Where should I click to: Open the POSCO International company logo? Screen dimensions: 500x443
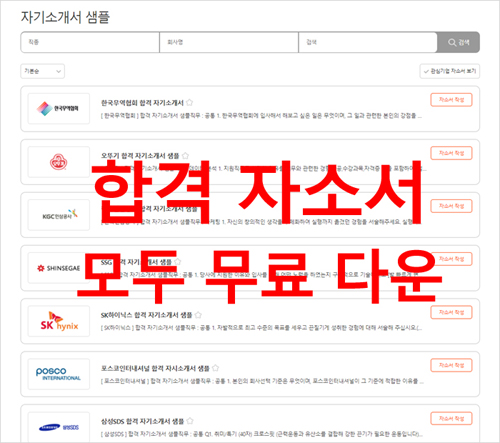point(59,374)
